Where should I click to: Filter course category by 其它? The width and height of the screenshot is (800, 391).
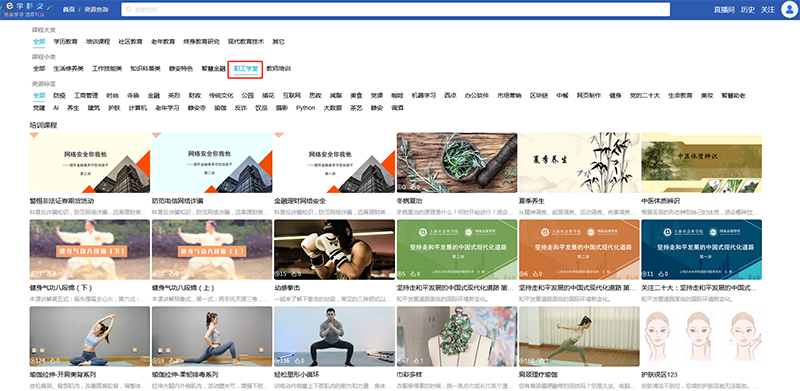pos(278,41)
